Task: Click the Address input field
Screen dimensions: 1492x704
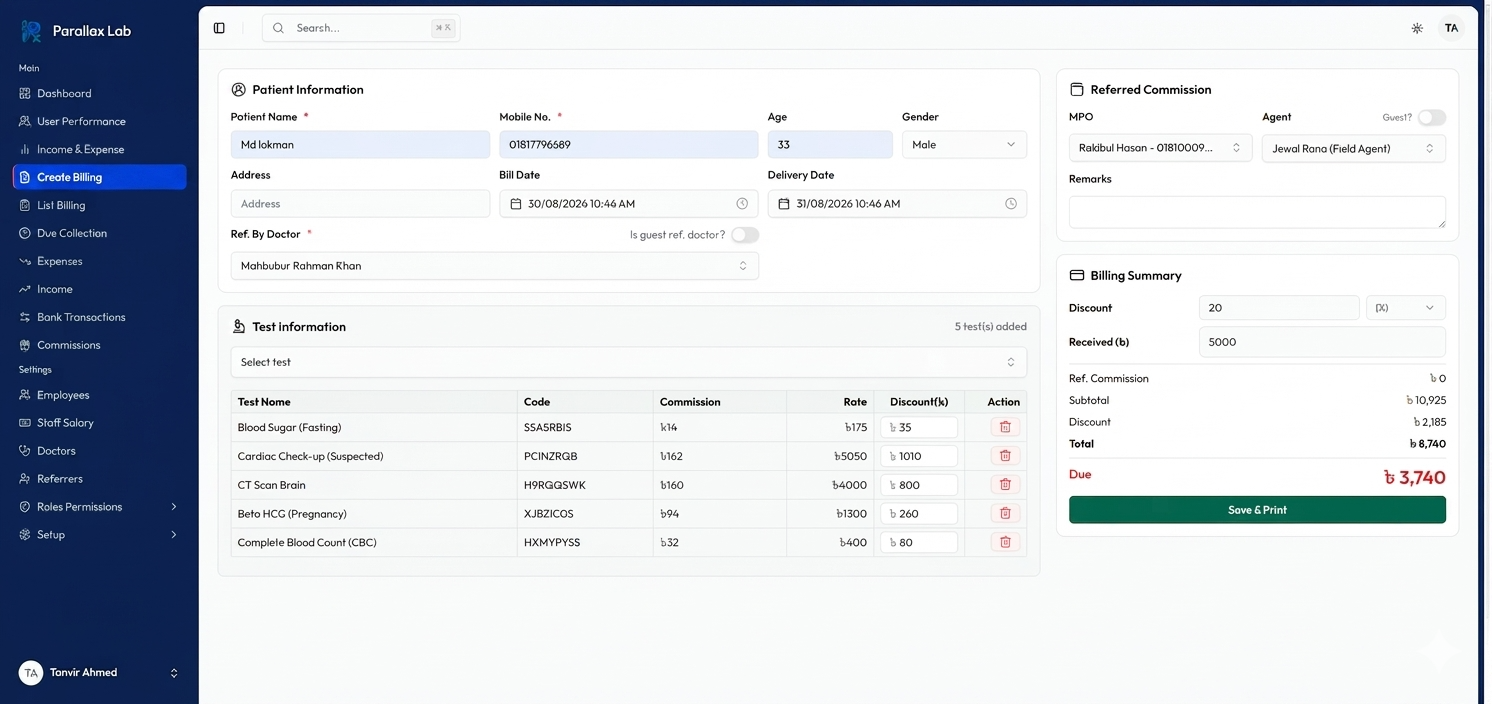Action: pyautogui.click(x=360, y=204)
